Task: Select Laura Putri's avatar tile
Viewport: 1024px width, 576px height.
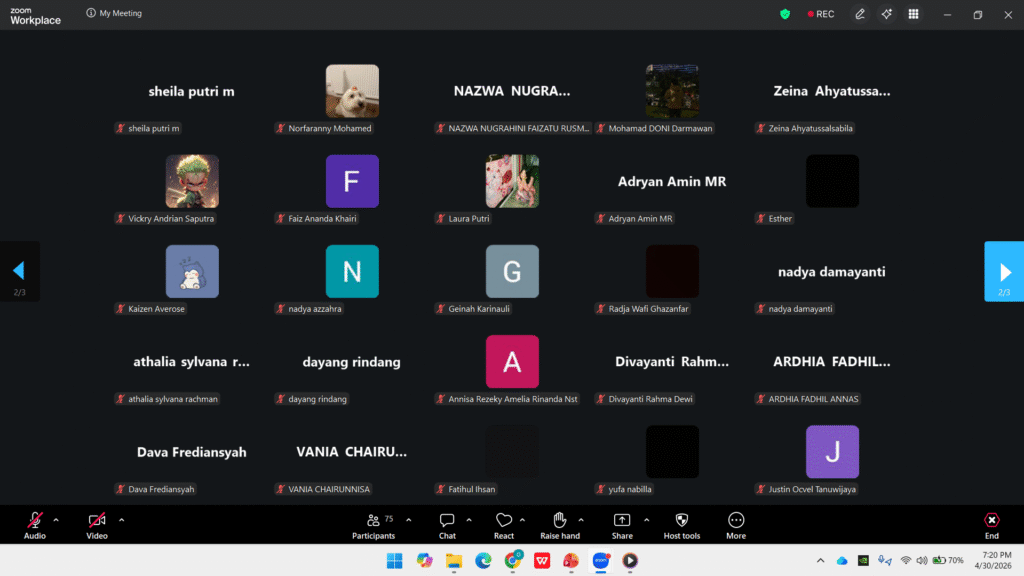Action: tap(512, 181)
